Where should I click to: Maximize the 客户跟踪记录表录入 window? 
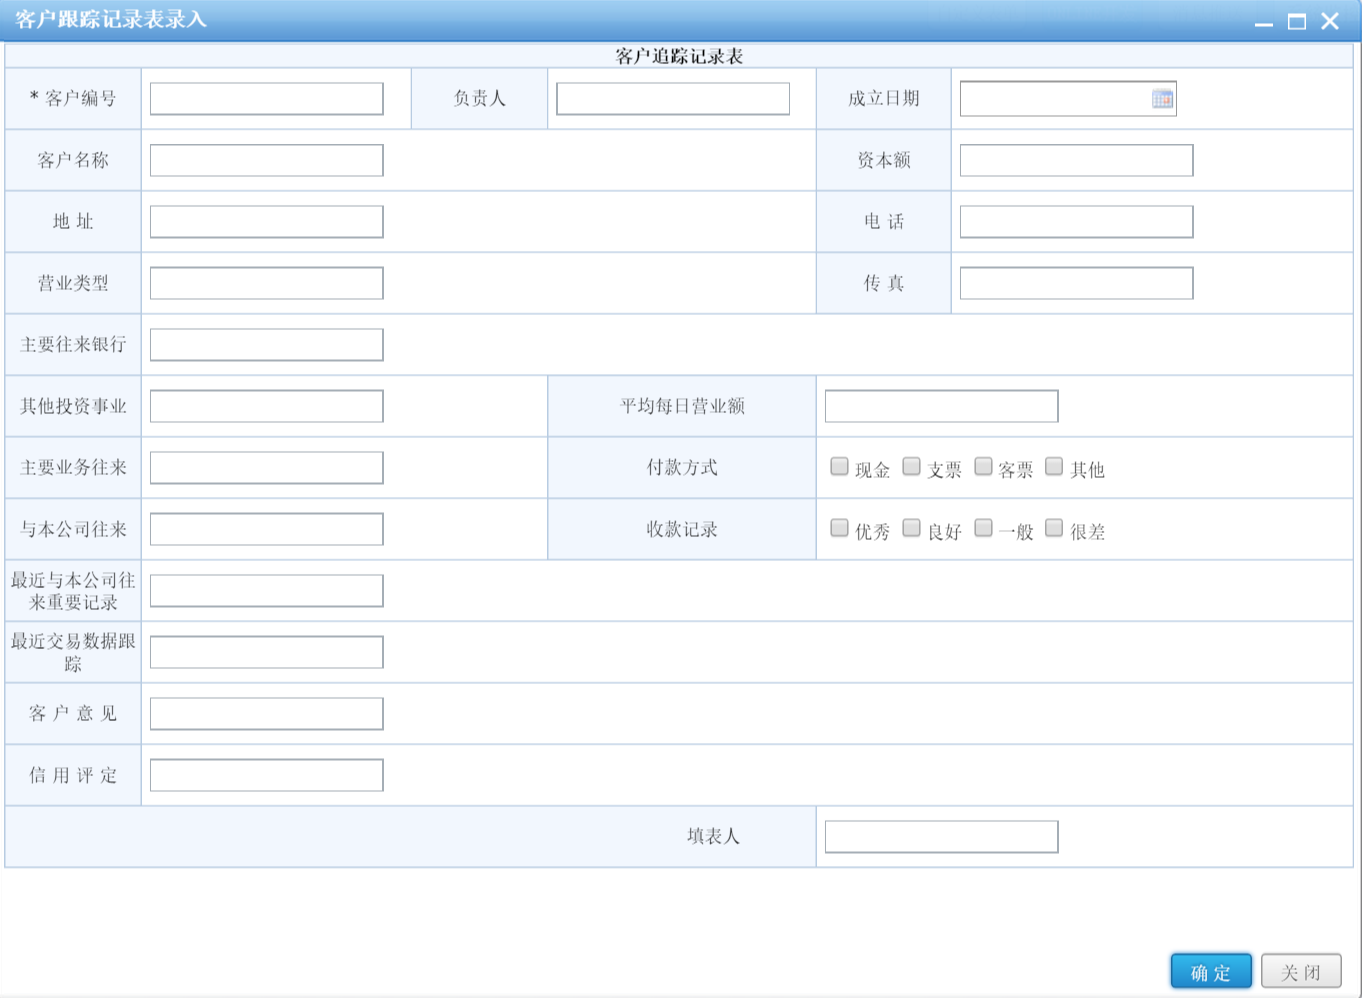click(x=1297, y=22)
